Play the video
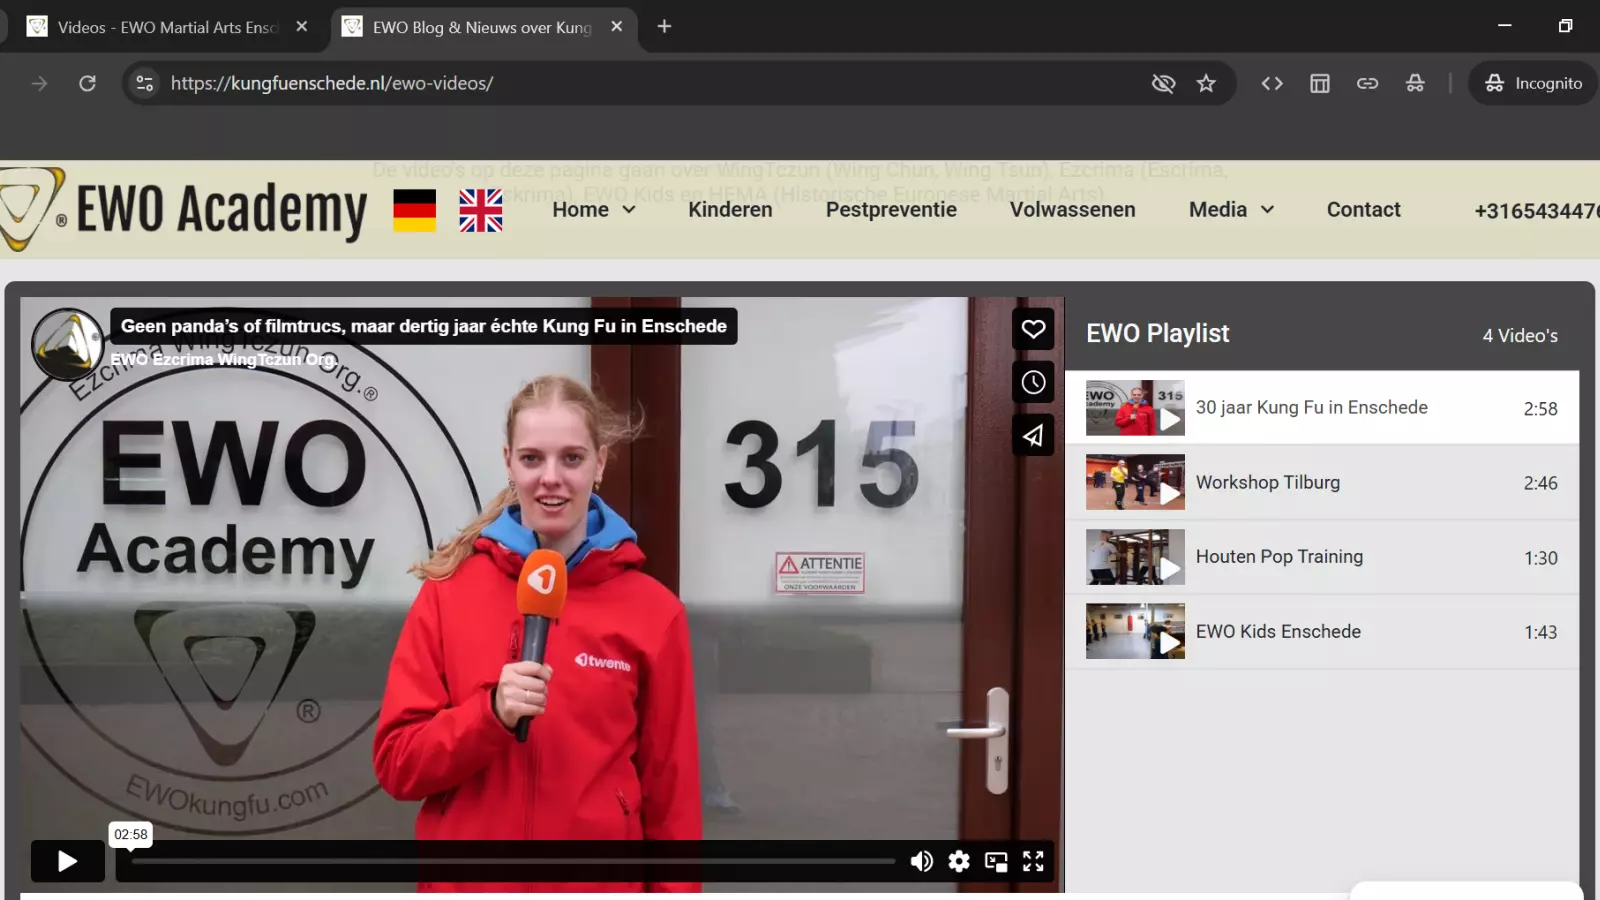The width and height of the screenshot is (1600, 900). coord(67,861)
